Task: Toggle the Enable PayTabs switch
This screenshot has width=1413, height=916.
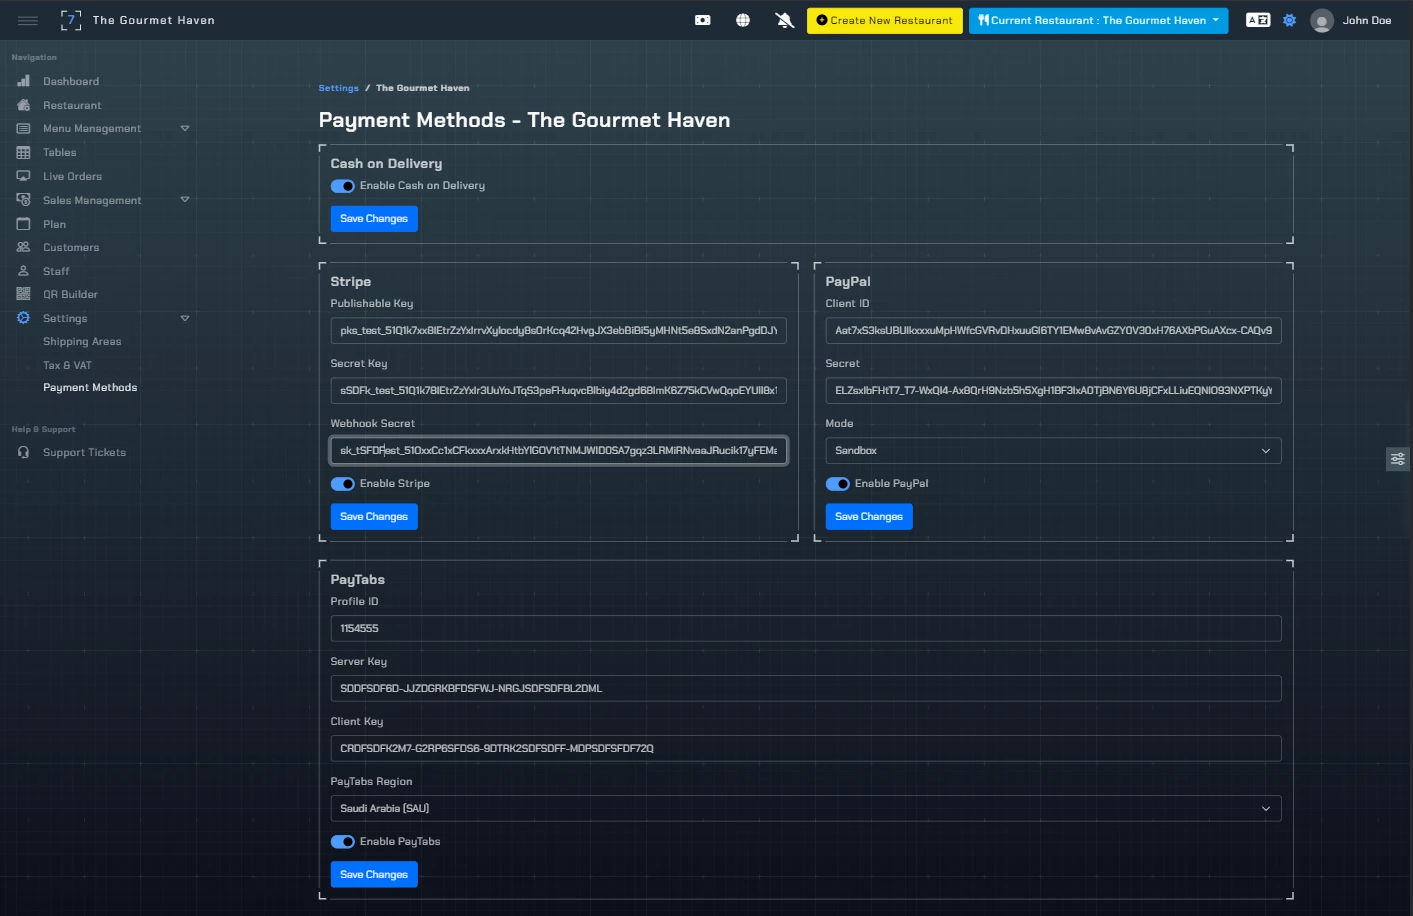Action: (x=343, y=842)
